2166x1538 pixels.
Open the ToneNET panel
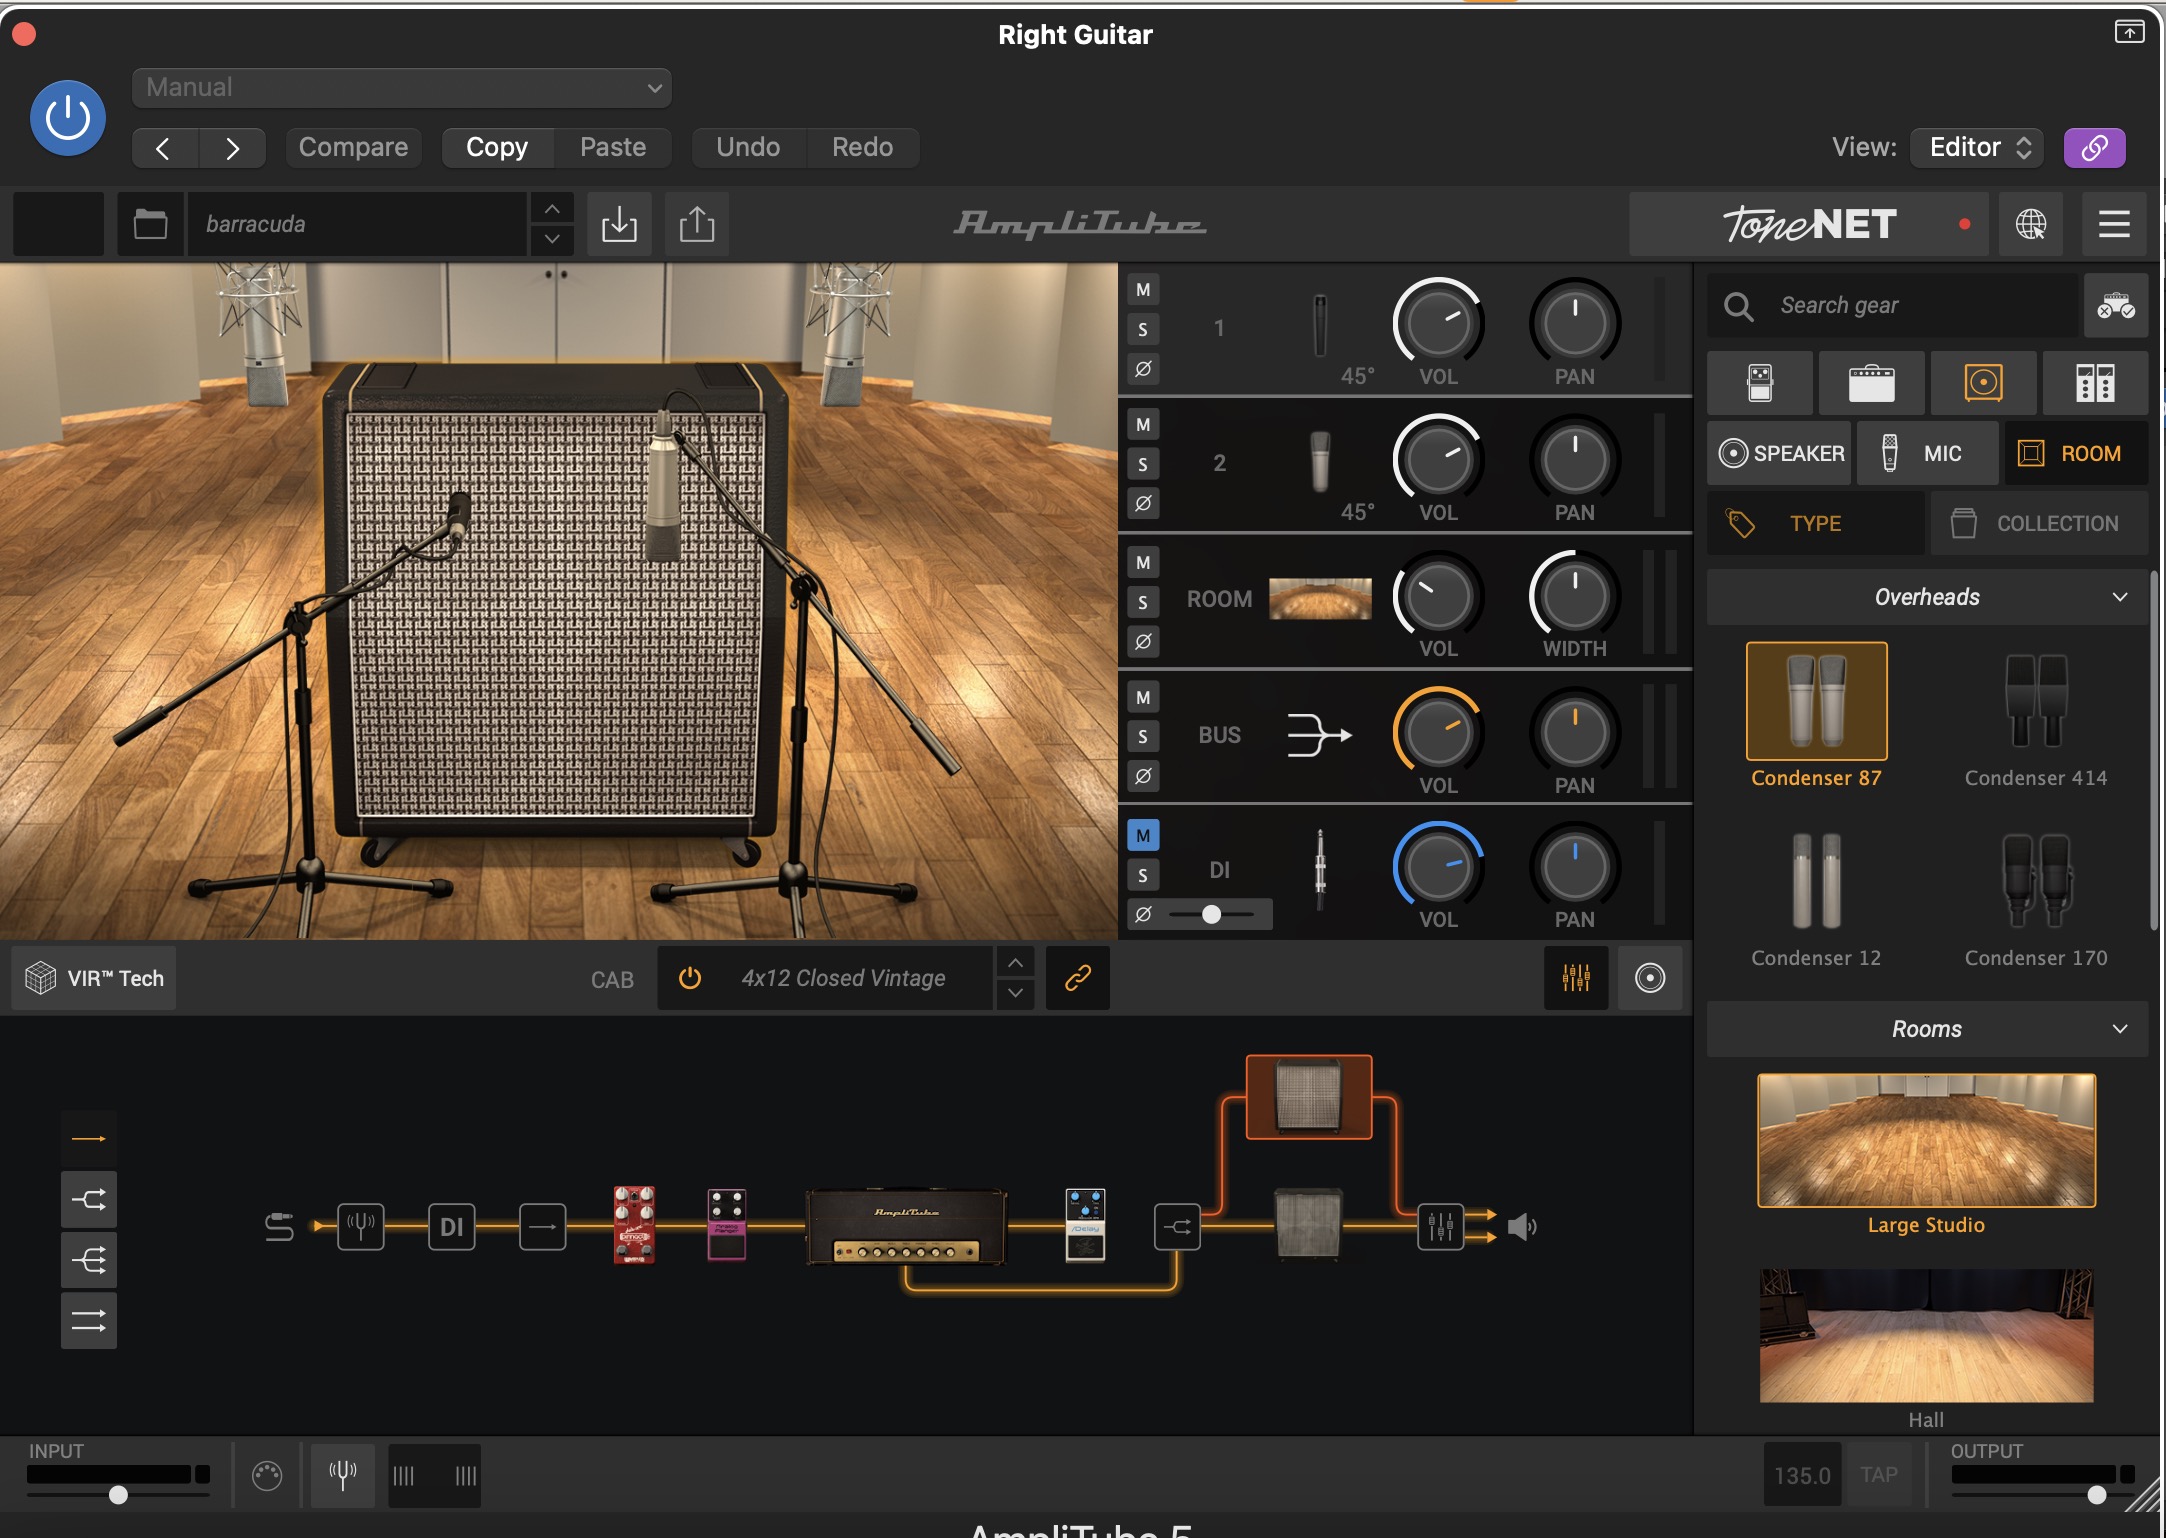[1809, 224]
